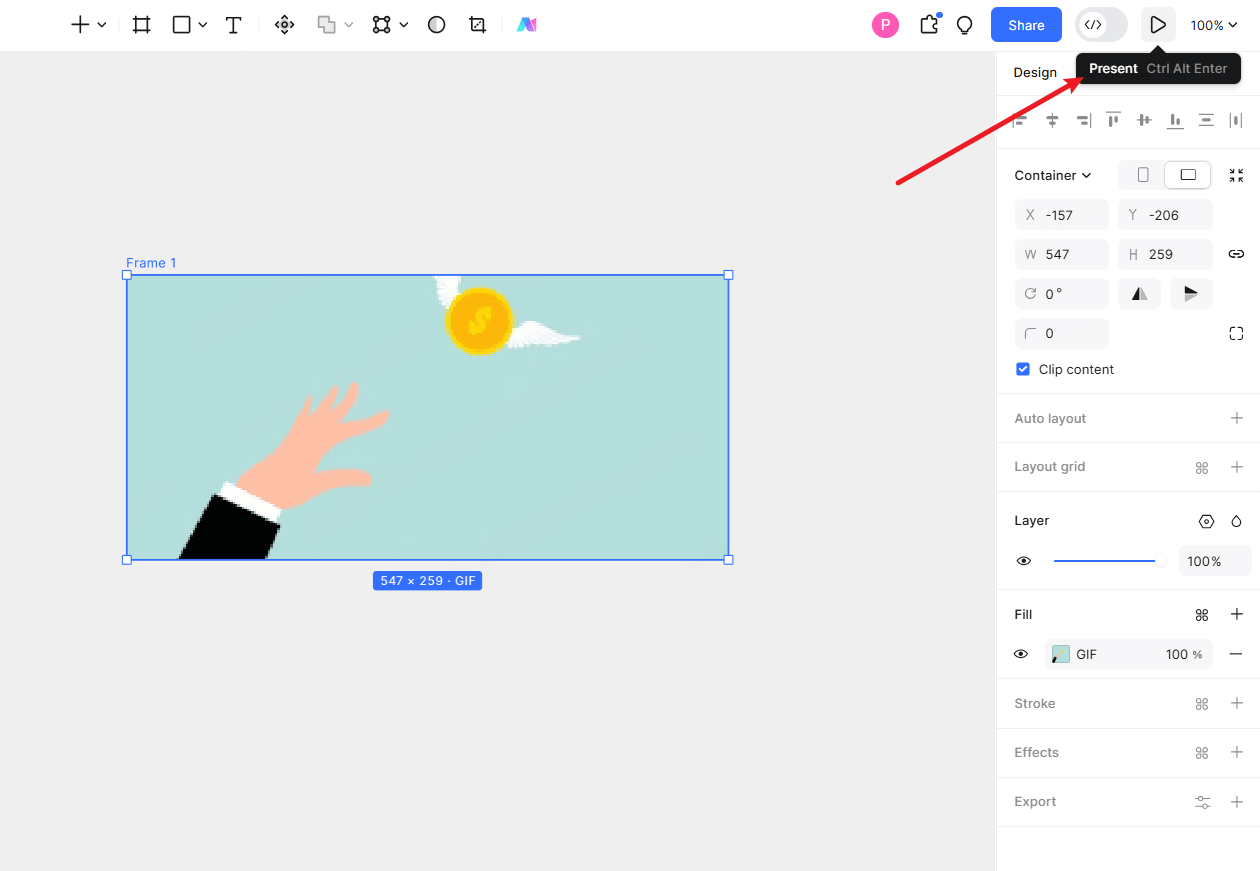Click the boolean operation icon
This screenshot has width=1260, height=871.
point(326,25)
